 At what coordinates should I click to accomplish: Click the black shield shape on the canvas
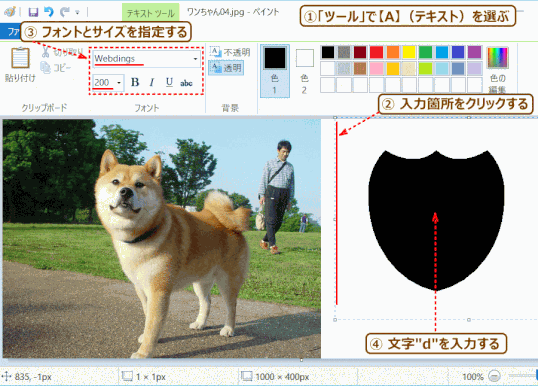coord(436,220)
